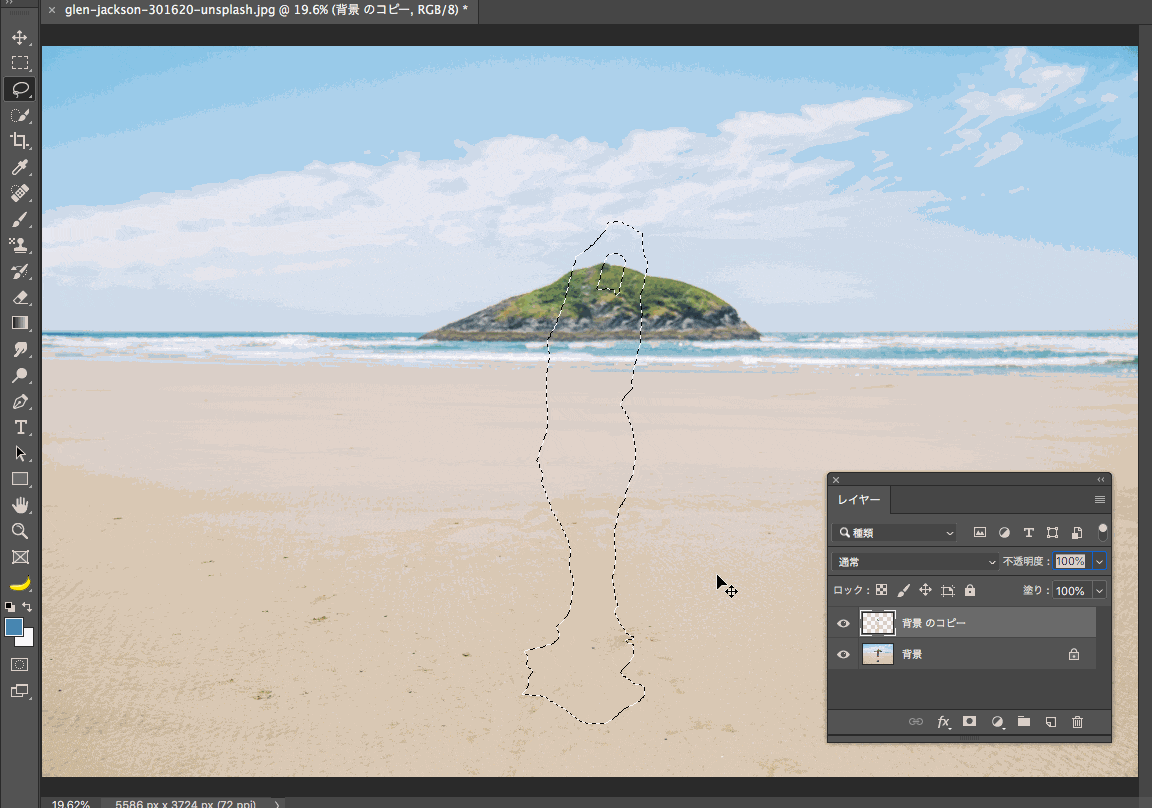1152x808 pixels.
Task: Select the Rectangular Marquee tool
Action: [19, 63]
